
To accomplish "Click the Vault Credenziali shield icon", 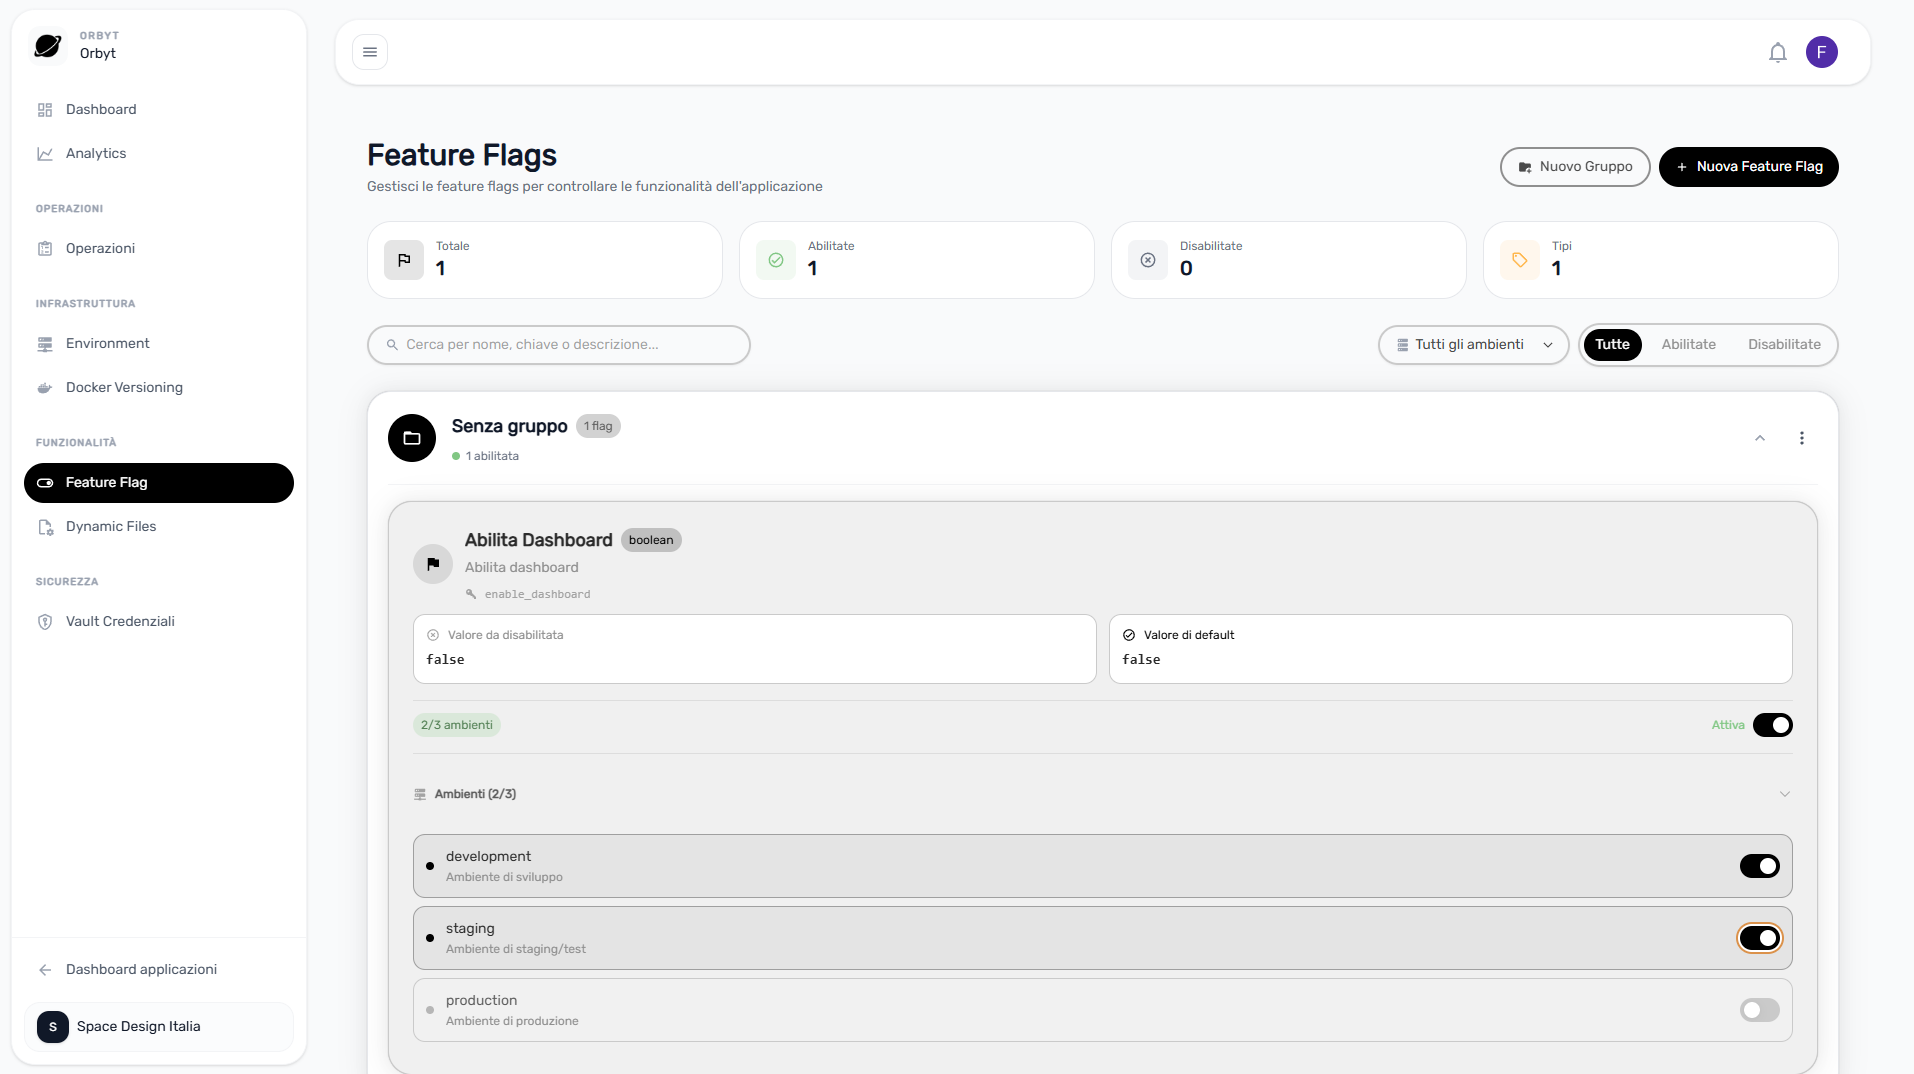I will tap(45, 622).
